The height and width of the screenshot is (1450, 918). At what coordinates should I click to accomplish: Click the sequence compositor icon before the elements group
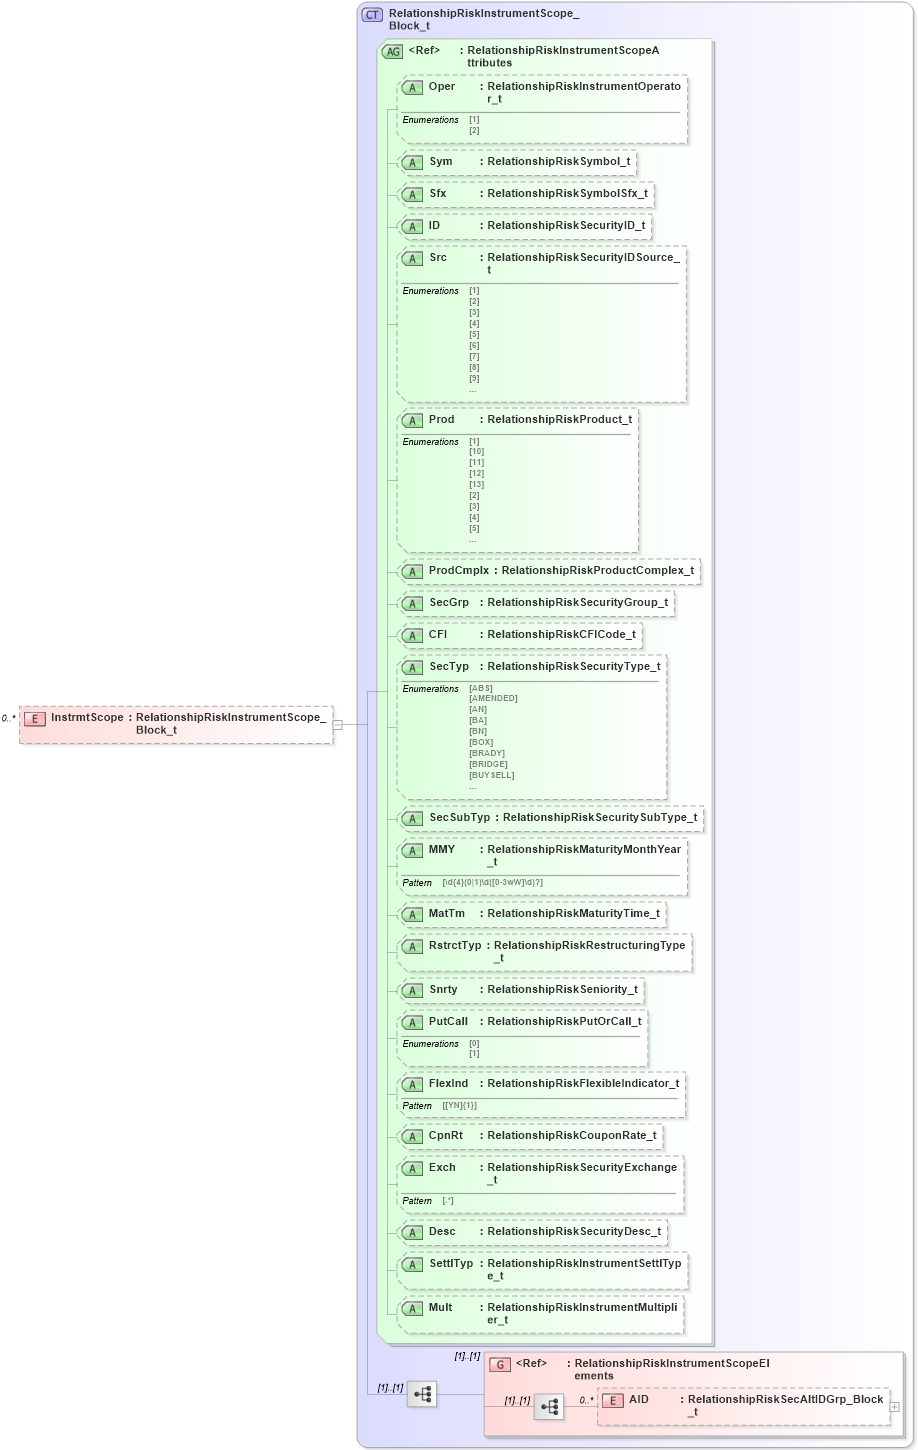point(422,1395)
